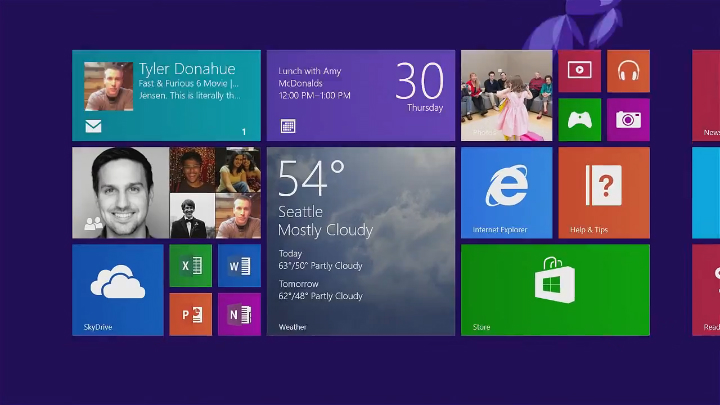Launch the Video app tile

click(x=579, y=71)
